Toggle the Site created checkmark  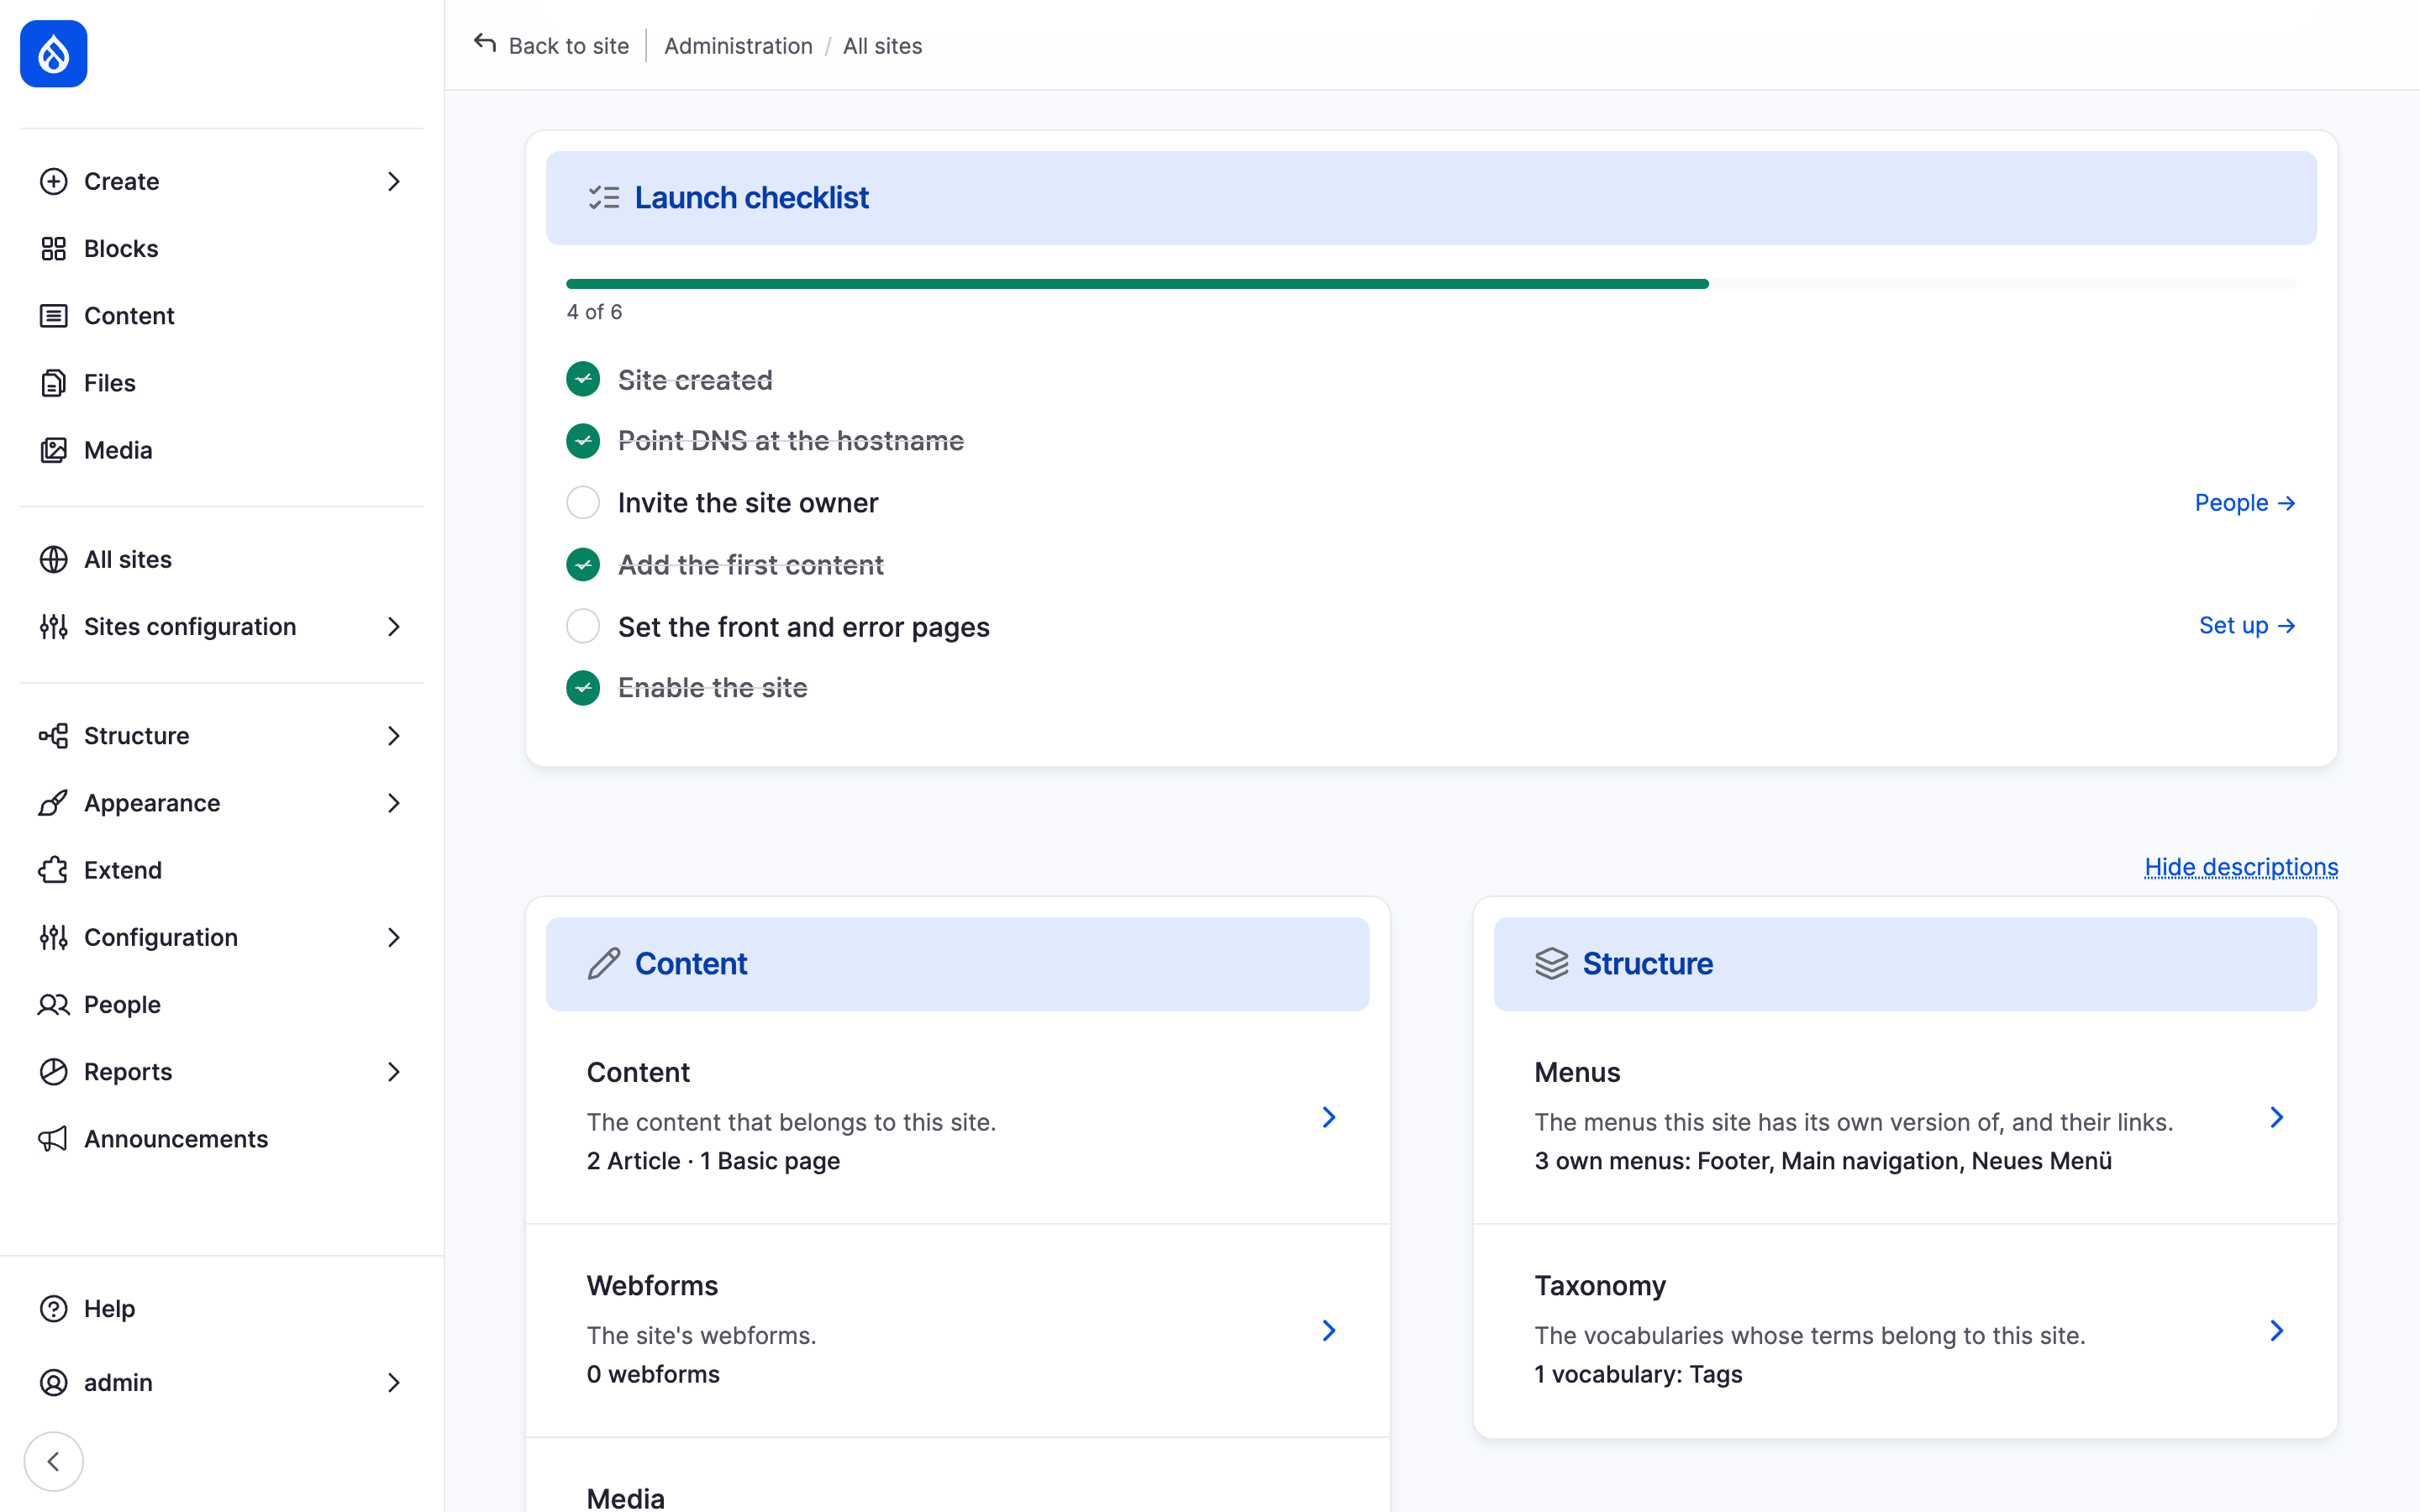click(x=583, y=379)
